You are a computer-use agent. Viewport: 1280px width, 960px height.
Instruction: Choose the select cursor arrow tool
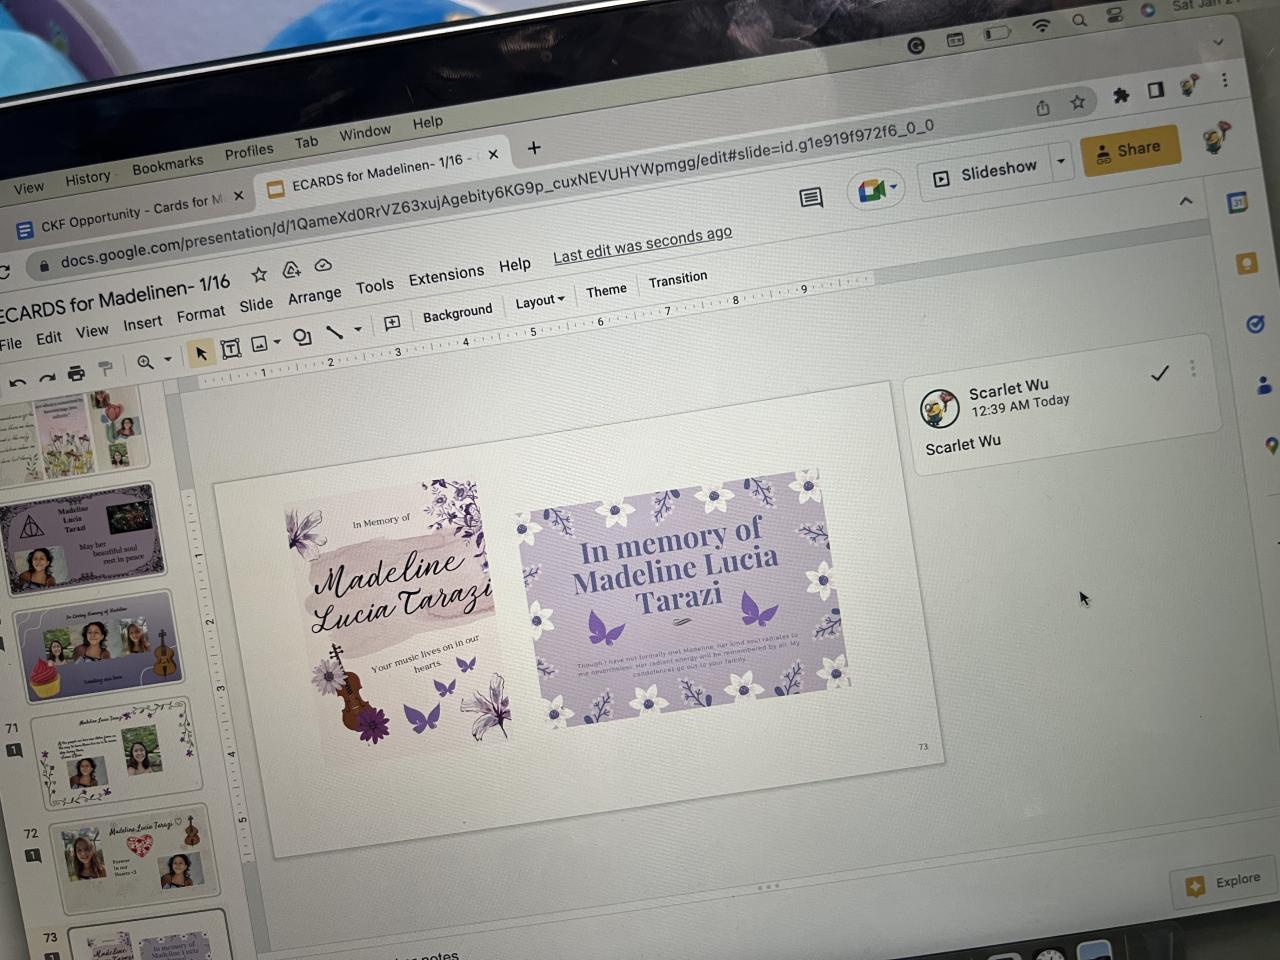(x=201, y=354)
